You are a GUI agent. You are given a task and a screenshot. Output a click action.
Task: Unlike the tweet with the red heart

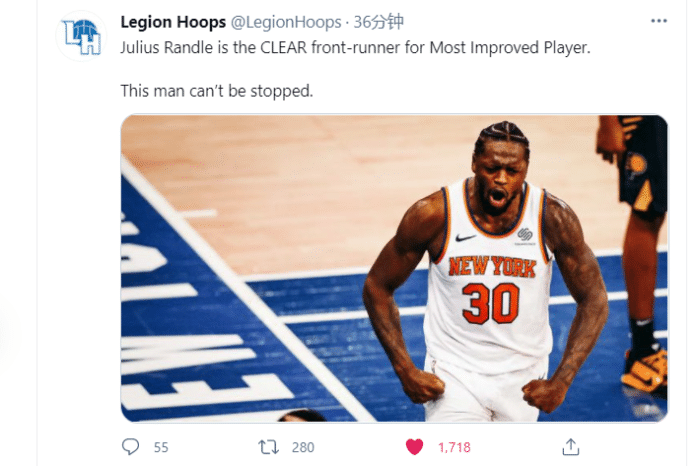pyautogui.click(x=414, y=447)
